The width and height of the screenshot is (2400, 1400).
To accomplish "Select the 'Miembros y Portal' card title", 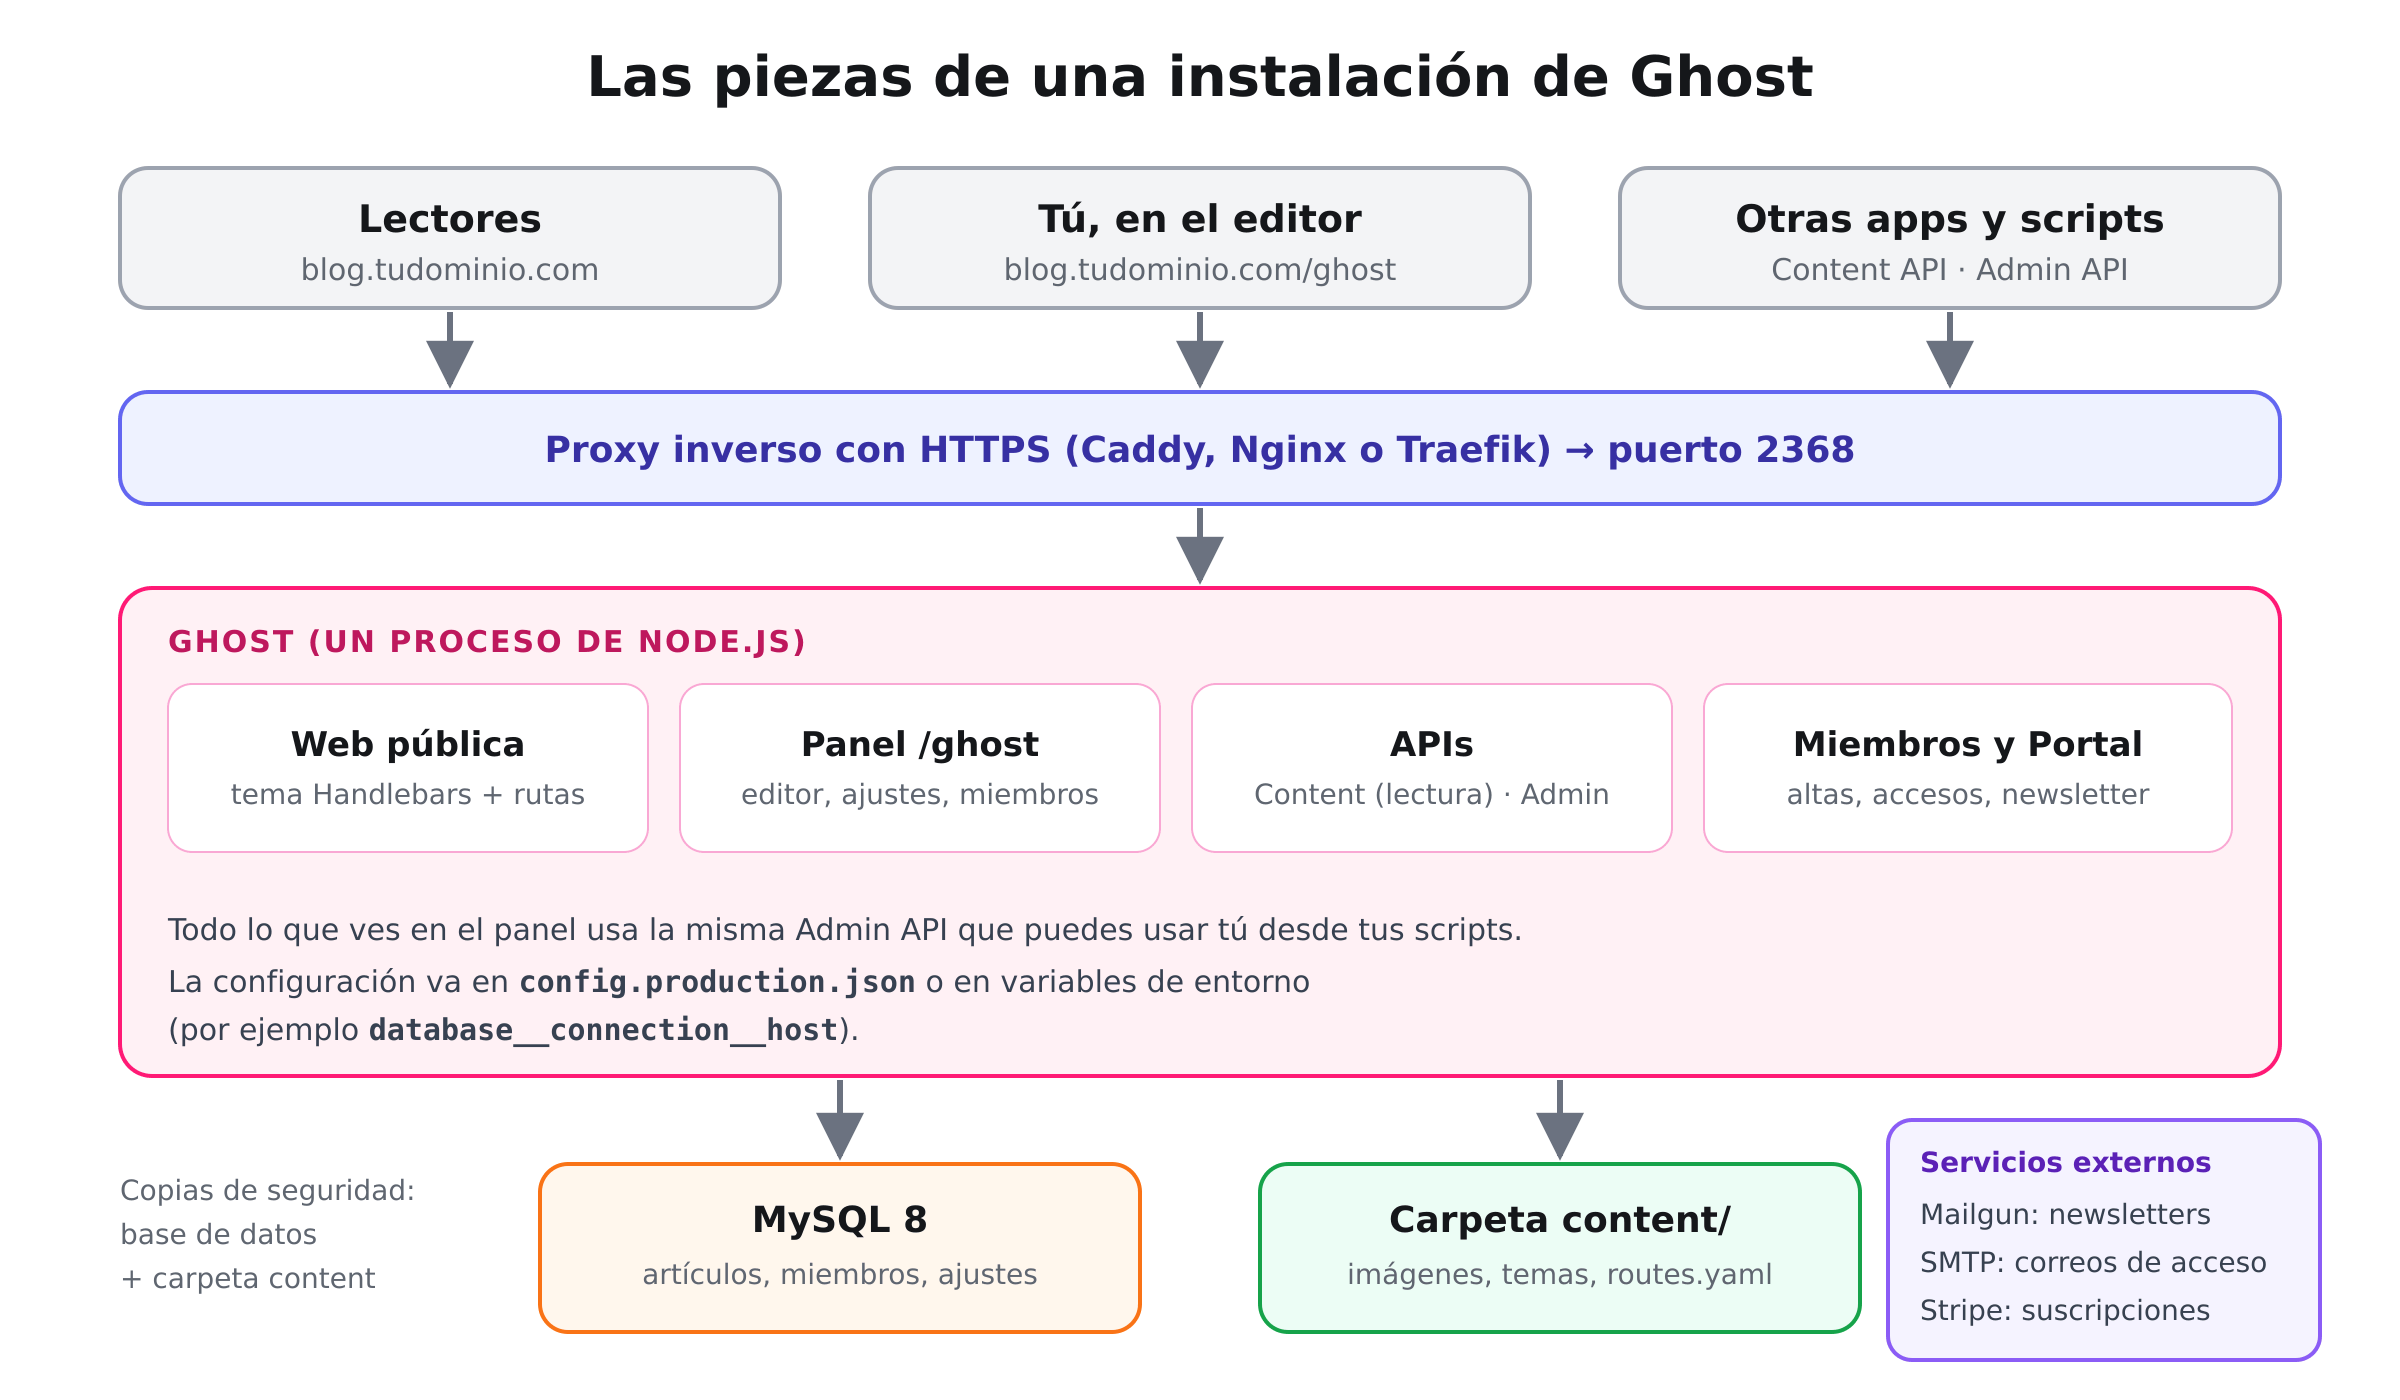I will tap(1968, 745).
